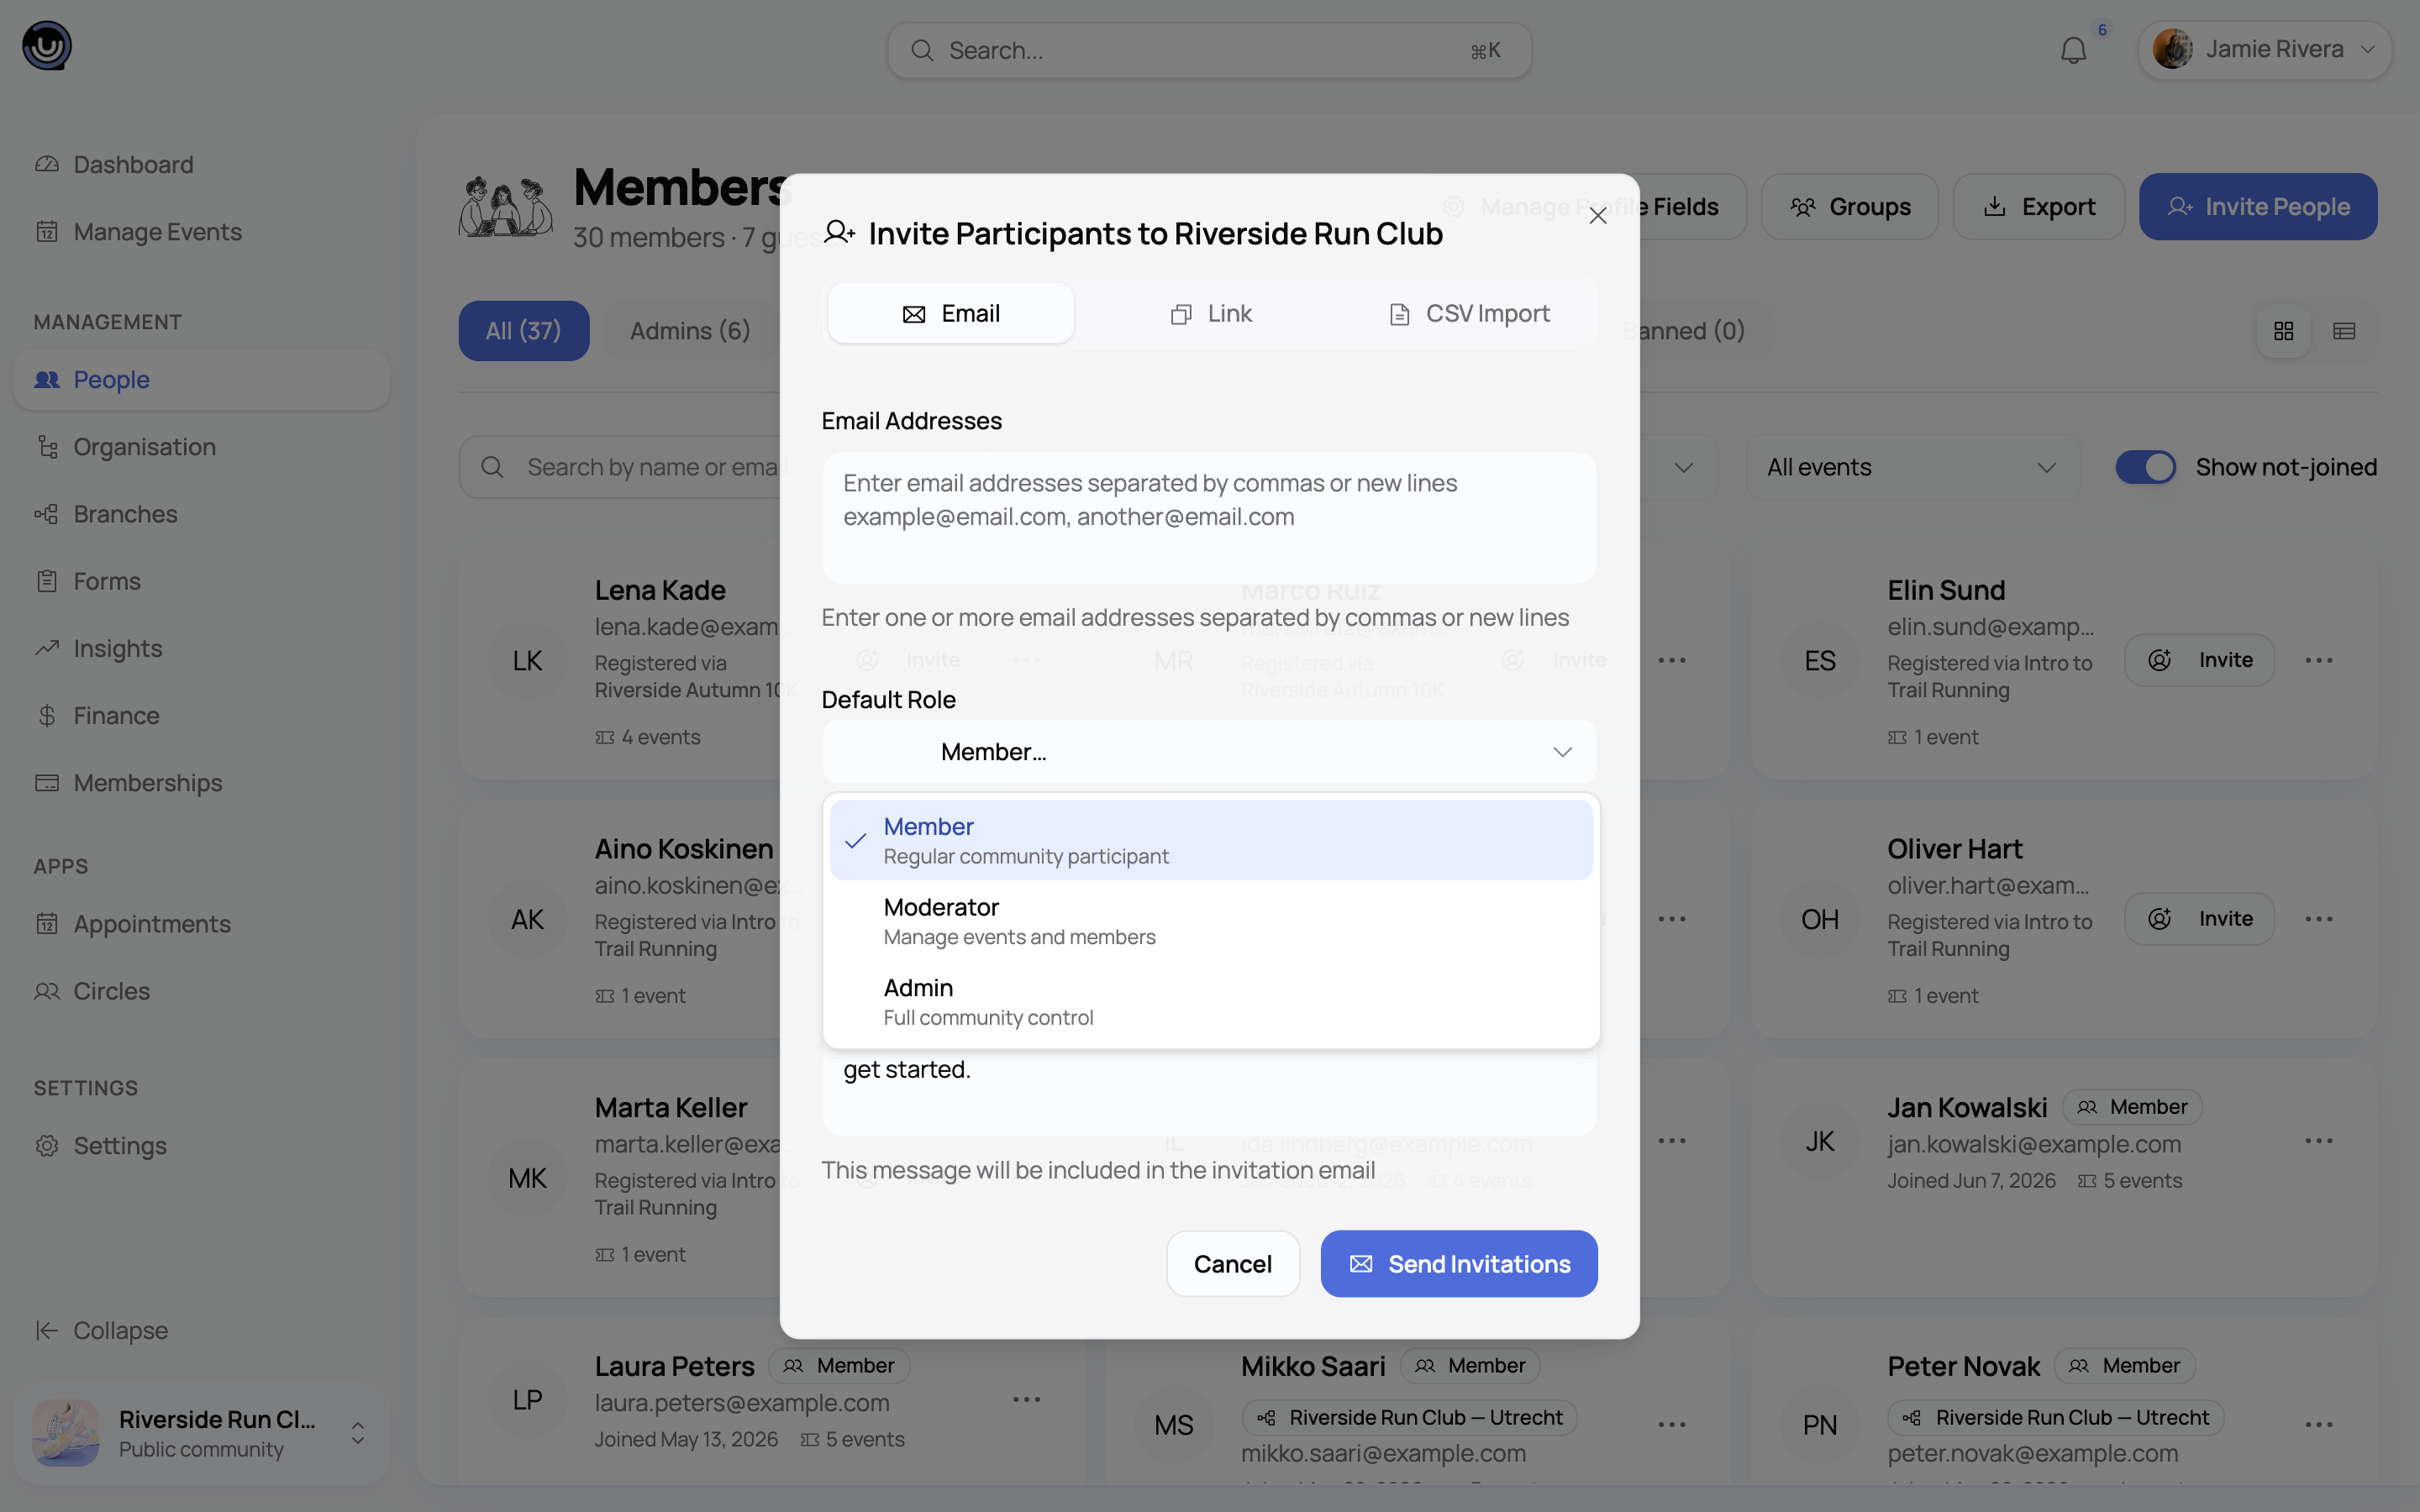Click the Member badge on Laura Peters
2420x1512 pixels.
click(x=839, y=1366)
